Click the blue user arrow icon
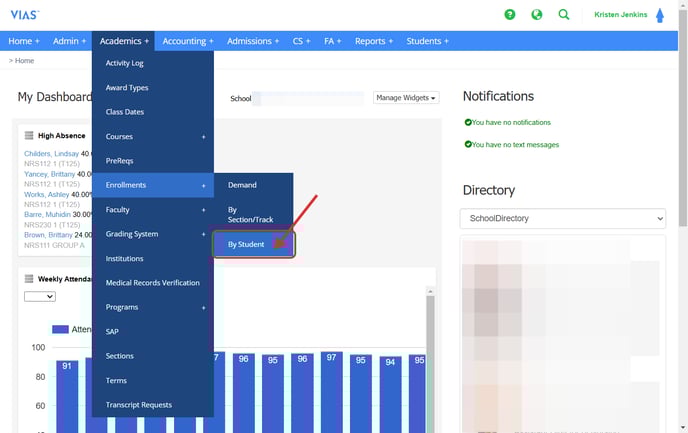Image resolution: width=688 pixels, height=433 pixels. tap(659, 15)
